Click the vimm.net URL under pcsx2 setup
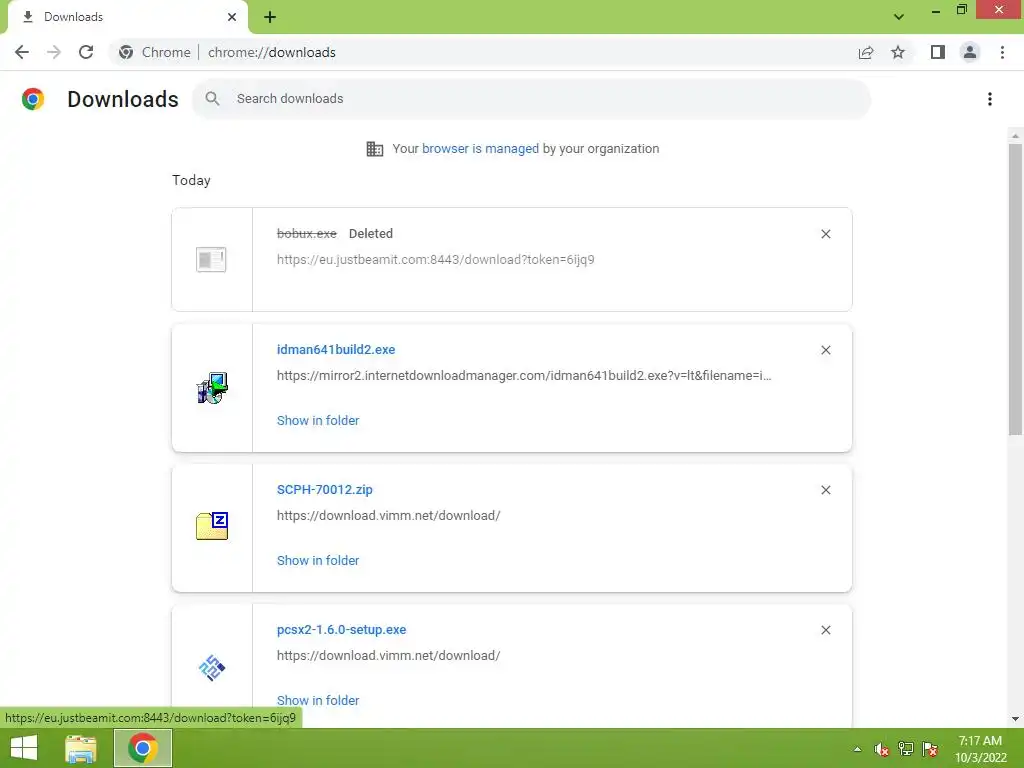Viewport: 1024px width, 768px height. tap(389, 655)
